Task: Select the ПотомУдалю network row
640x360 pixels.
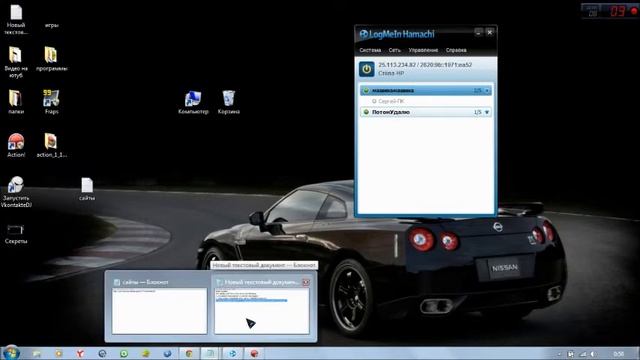Action: [426, 112]
